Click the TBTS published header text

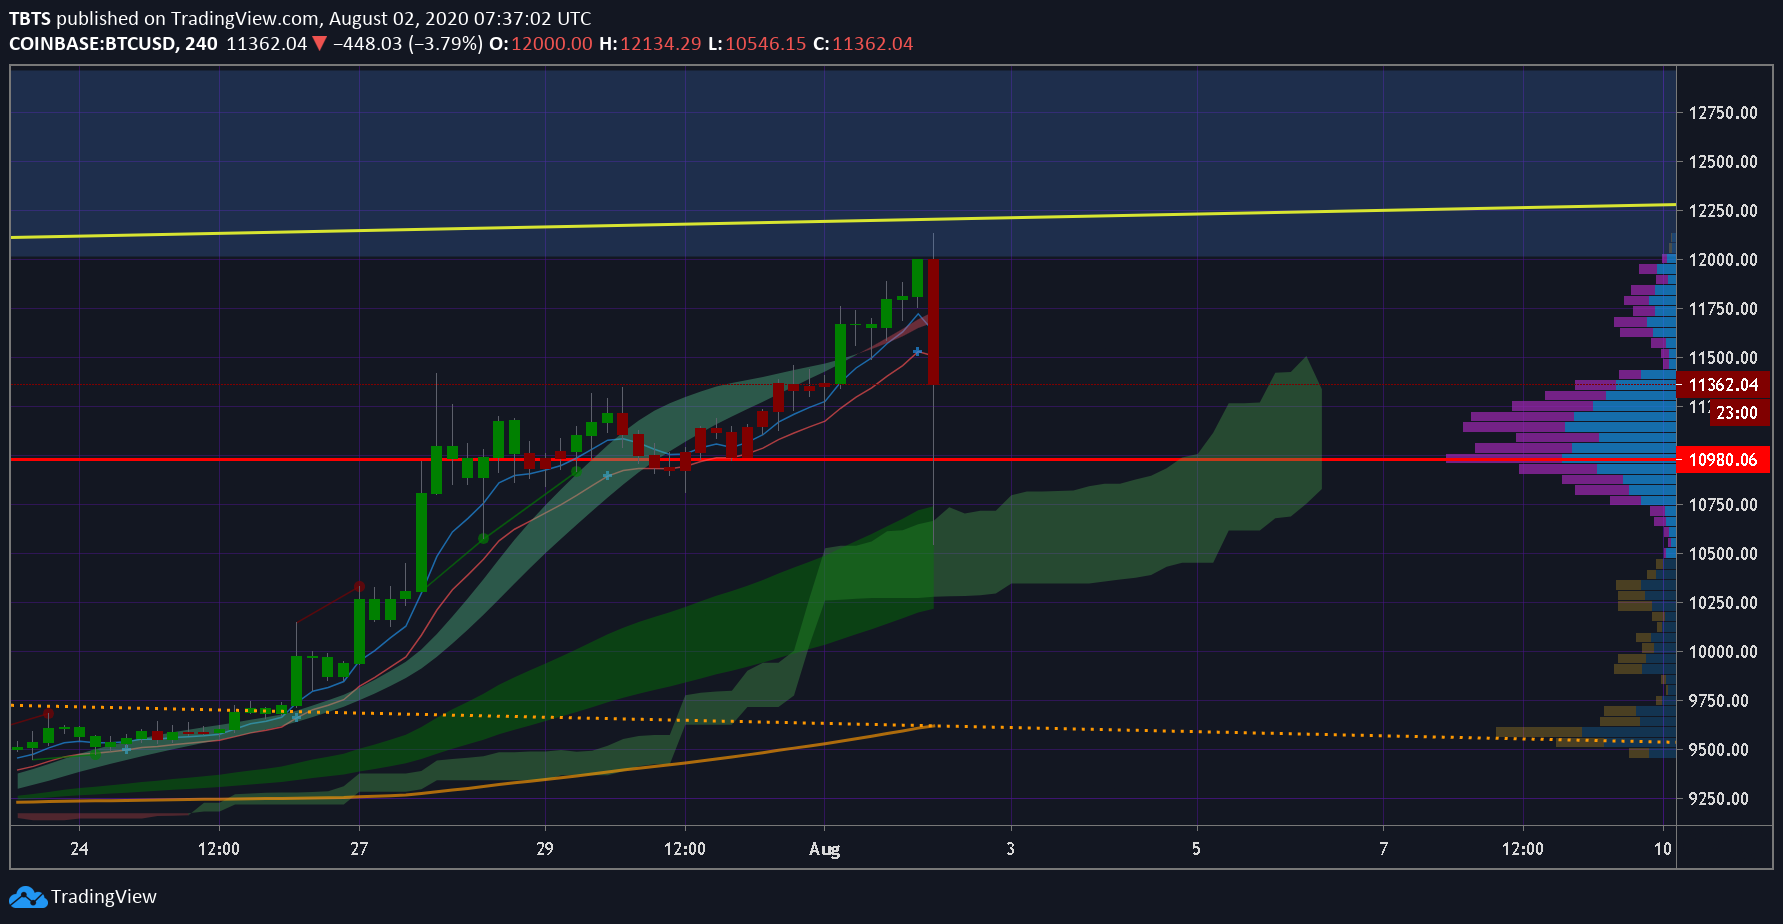(300, 18)
